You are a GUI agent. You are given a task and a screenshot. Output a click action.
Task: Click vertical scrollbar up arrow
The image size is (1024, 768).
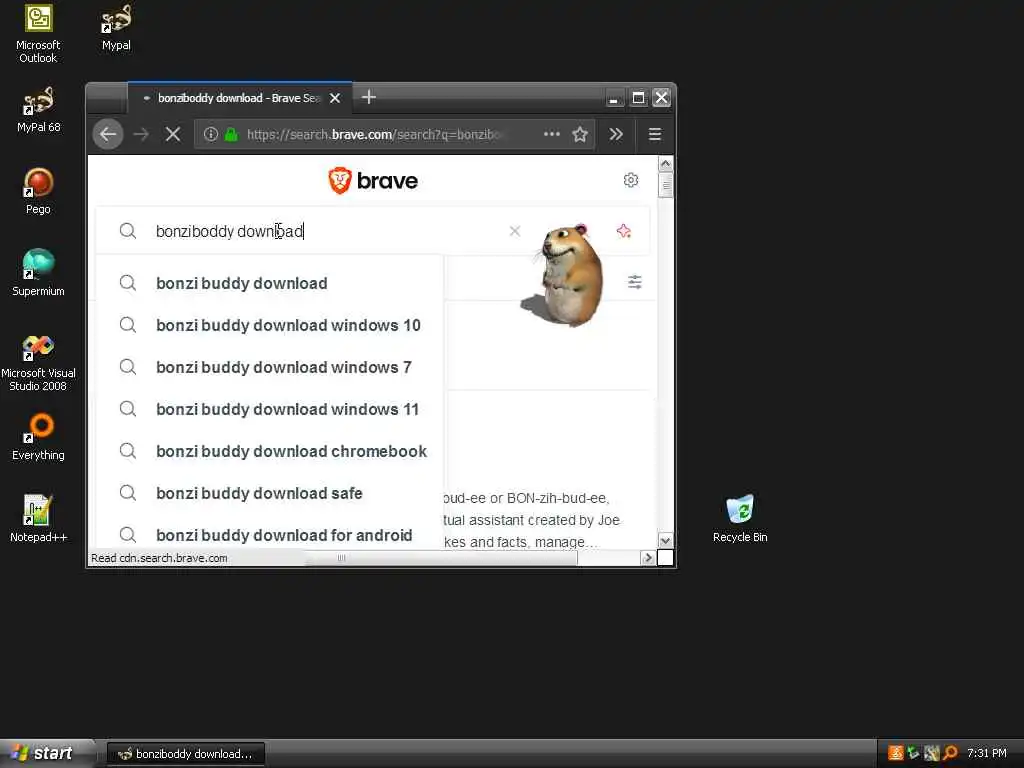click(665, 163)
